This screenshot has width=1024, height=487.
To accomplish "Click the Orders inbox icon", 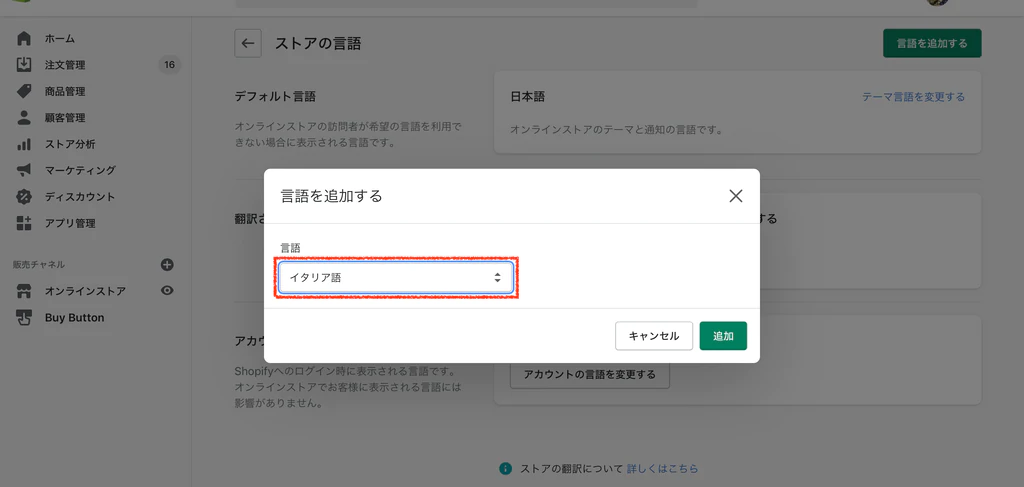I will pyautogui.click(x=24, y=65).
